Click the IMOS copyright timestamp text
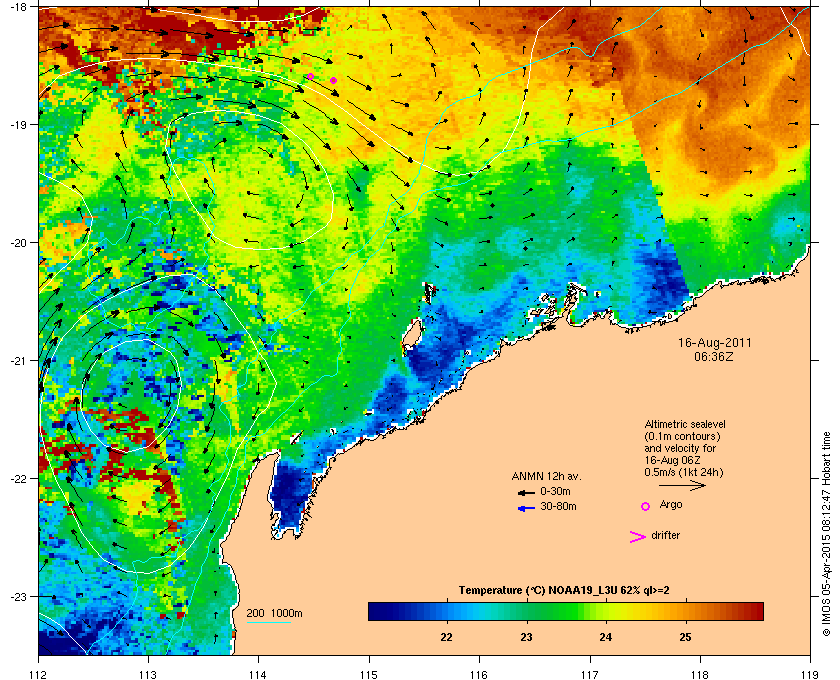Image resolution: width=840 pixels, height=680 pixels. (826, 534)
